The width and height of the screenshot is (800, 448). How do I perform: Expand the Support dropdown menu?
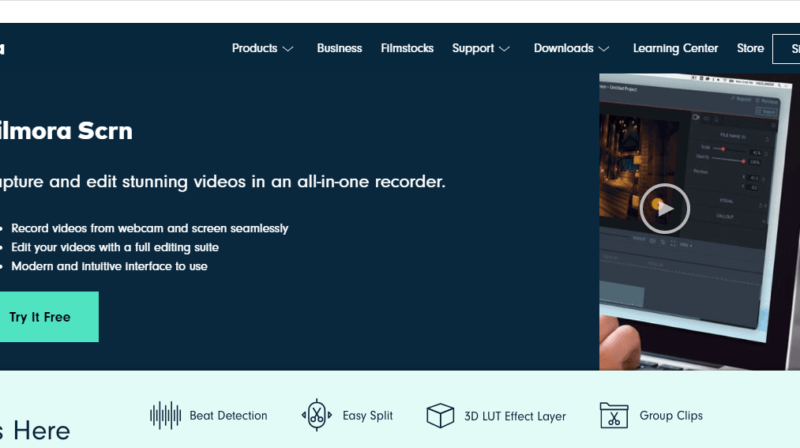[x=481, y=48]
